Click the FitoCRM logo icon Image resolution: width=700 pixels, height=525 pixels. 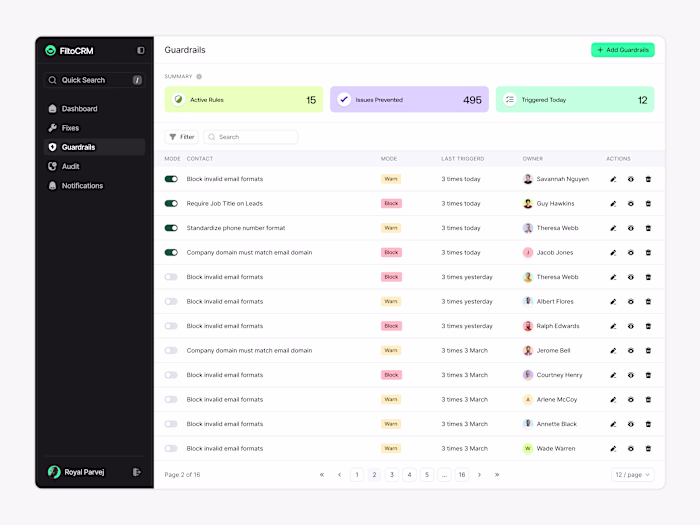point(50,50)
